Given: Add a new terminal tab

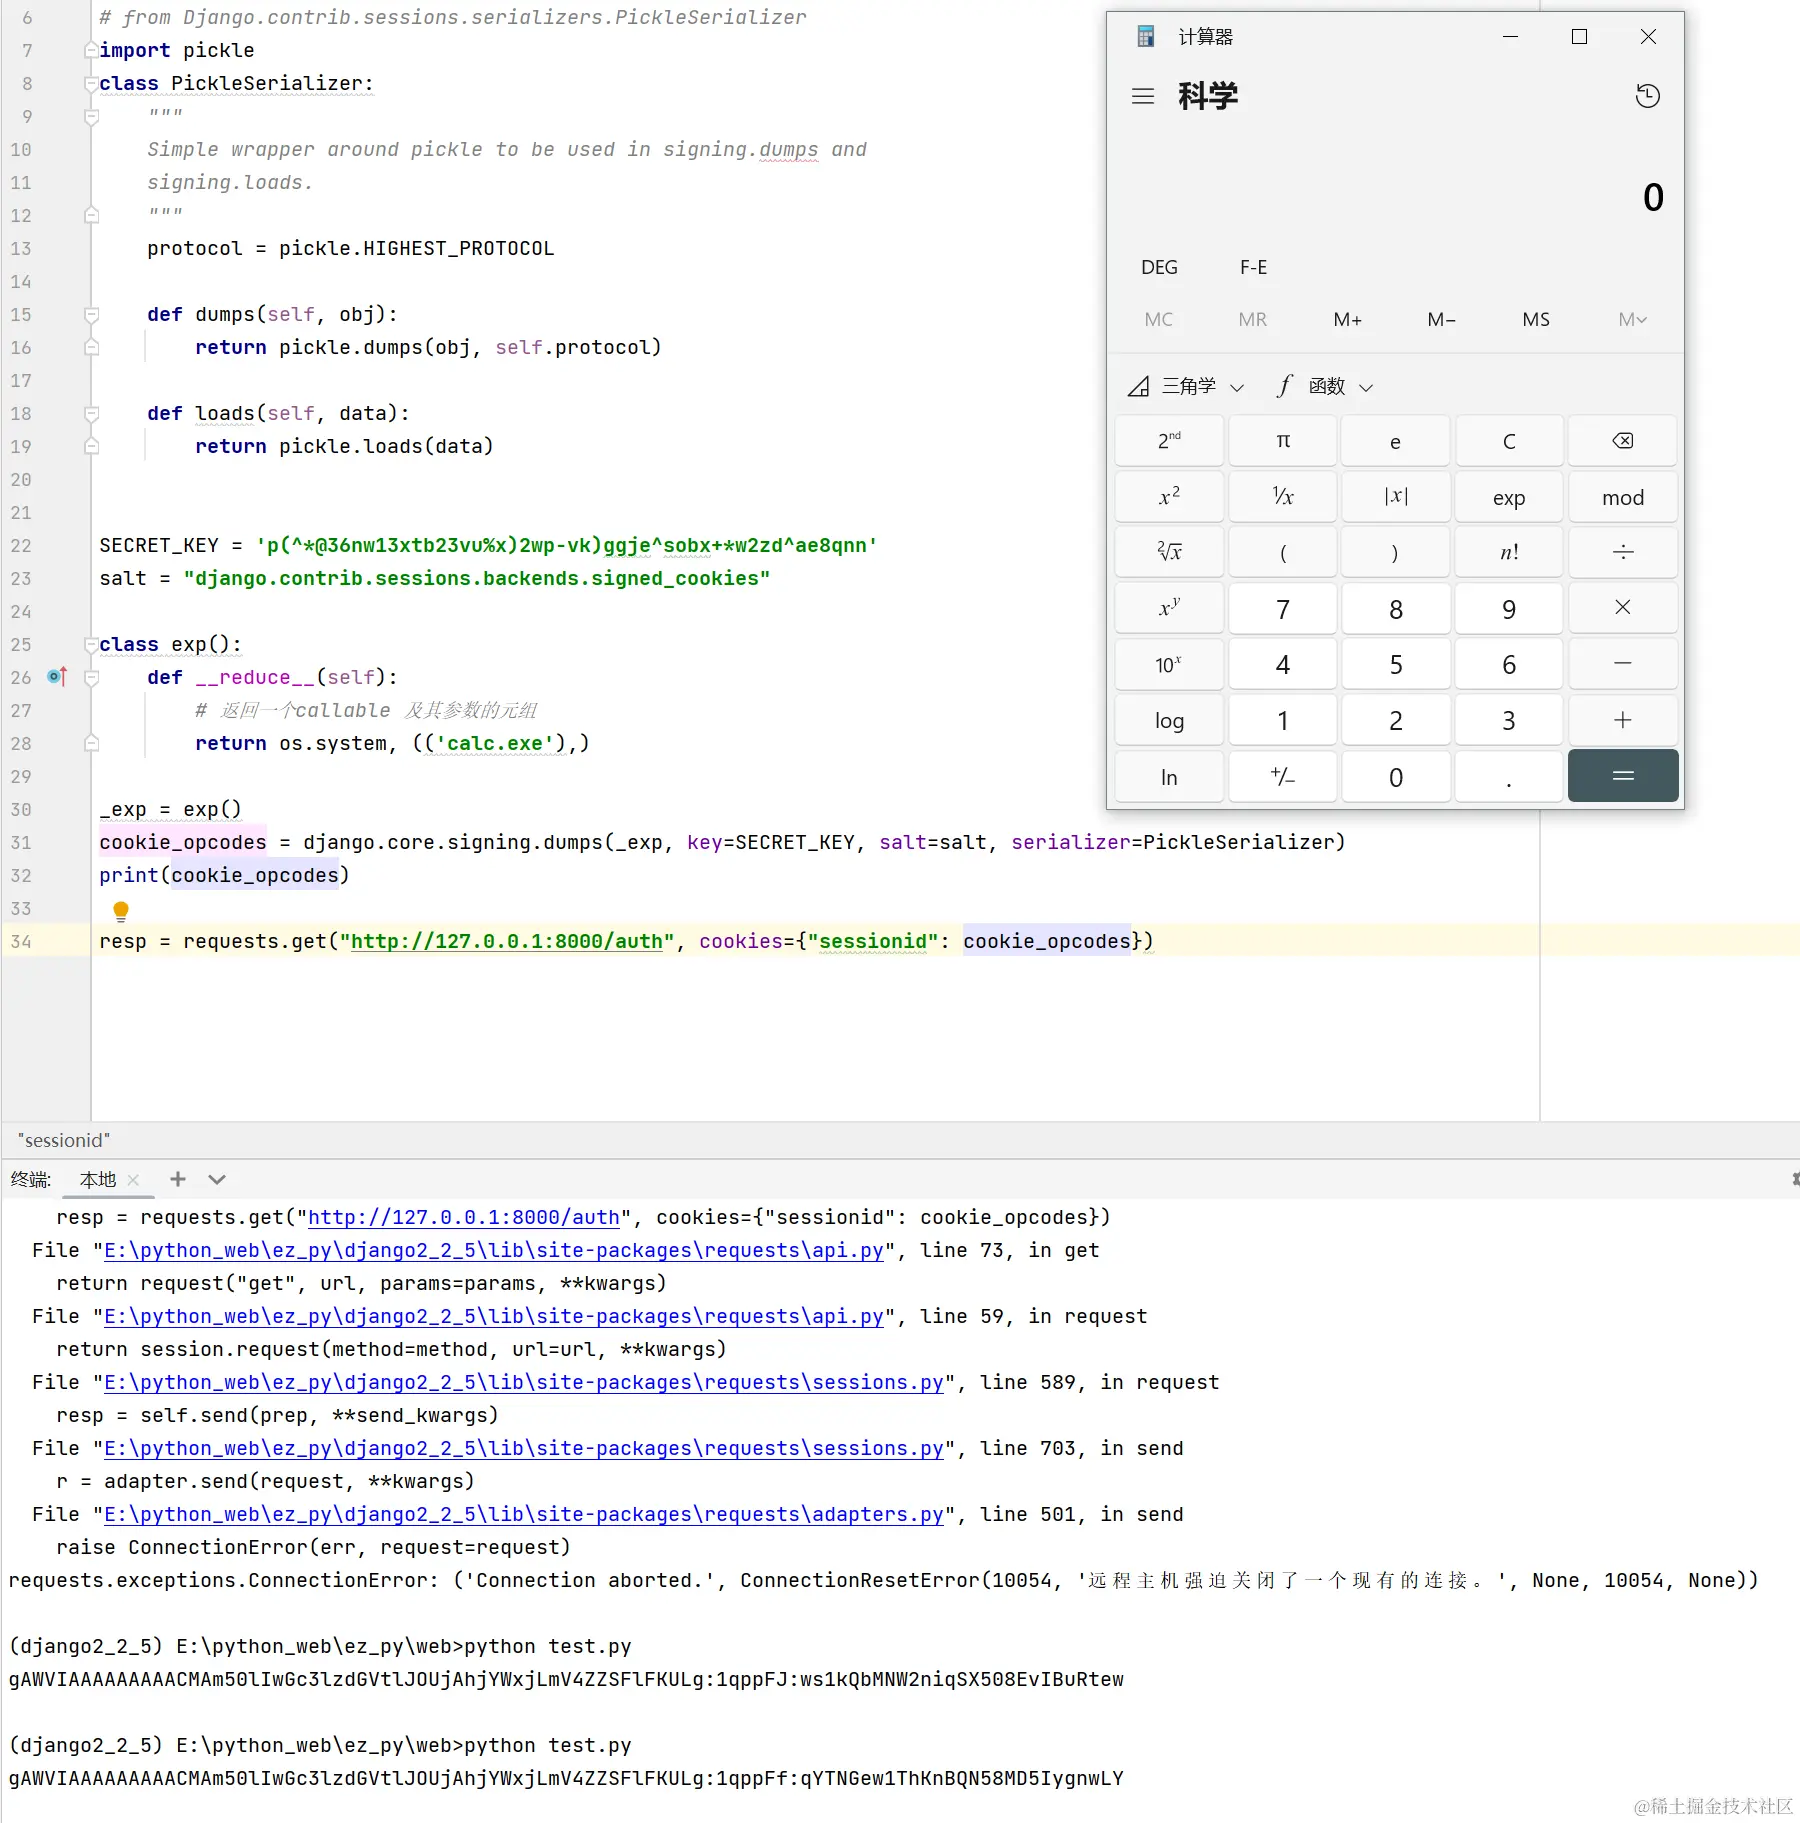Looking at the screenshot, I should (178, 1179).
